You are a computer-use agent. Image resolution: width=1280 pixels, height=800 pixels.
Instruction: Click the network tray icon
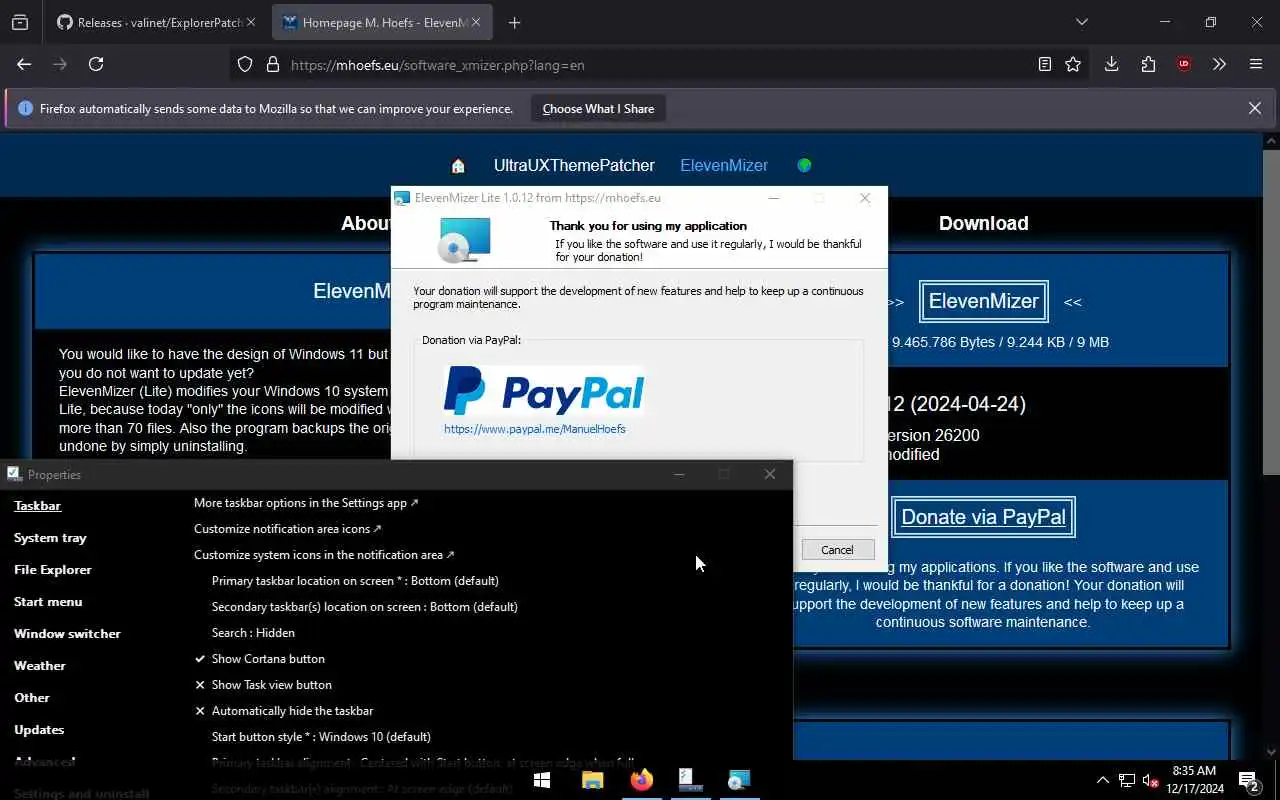pos(1127,780)
